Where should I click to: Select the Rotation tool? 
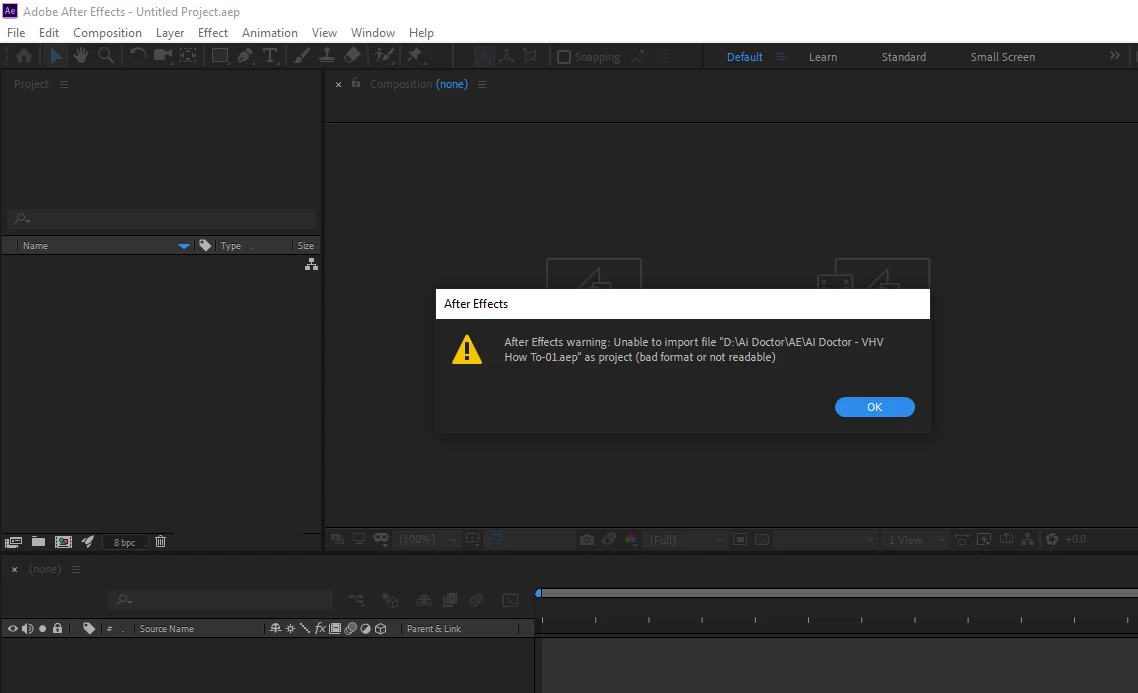[137, 56]
